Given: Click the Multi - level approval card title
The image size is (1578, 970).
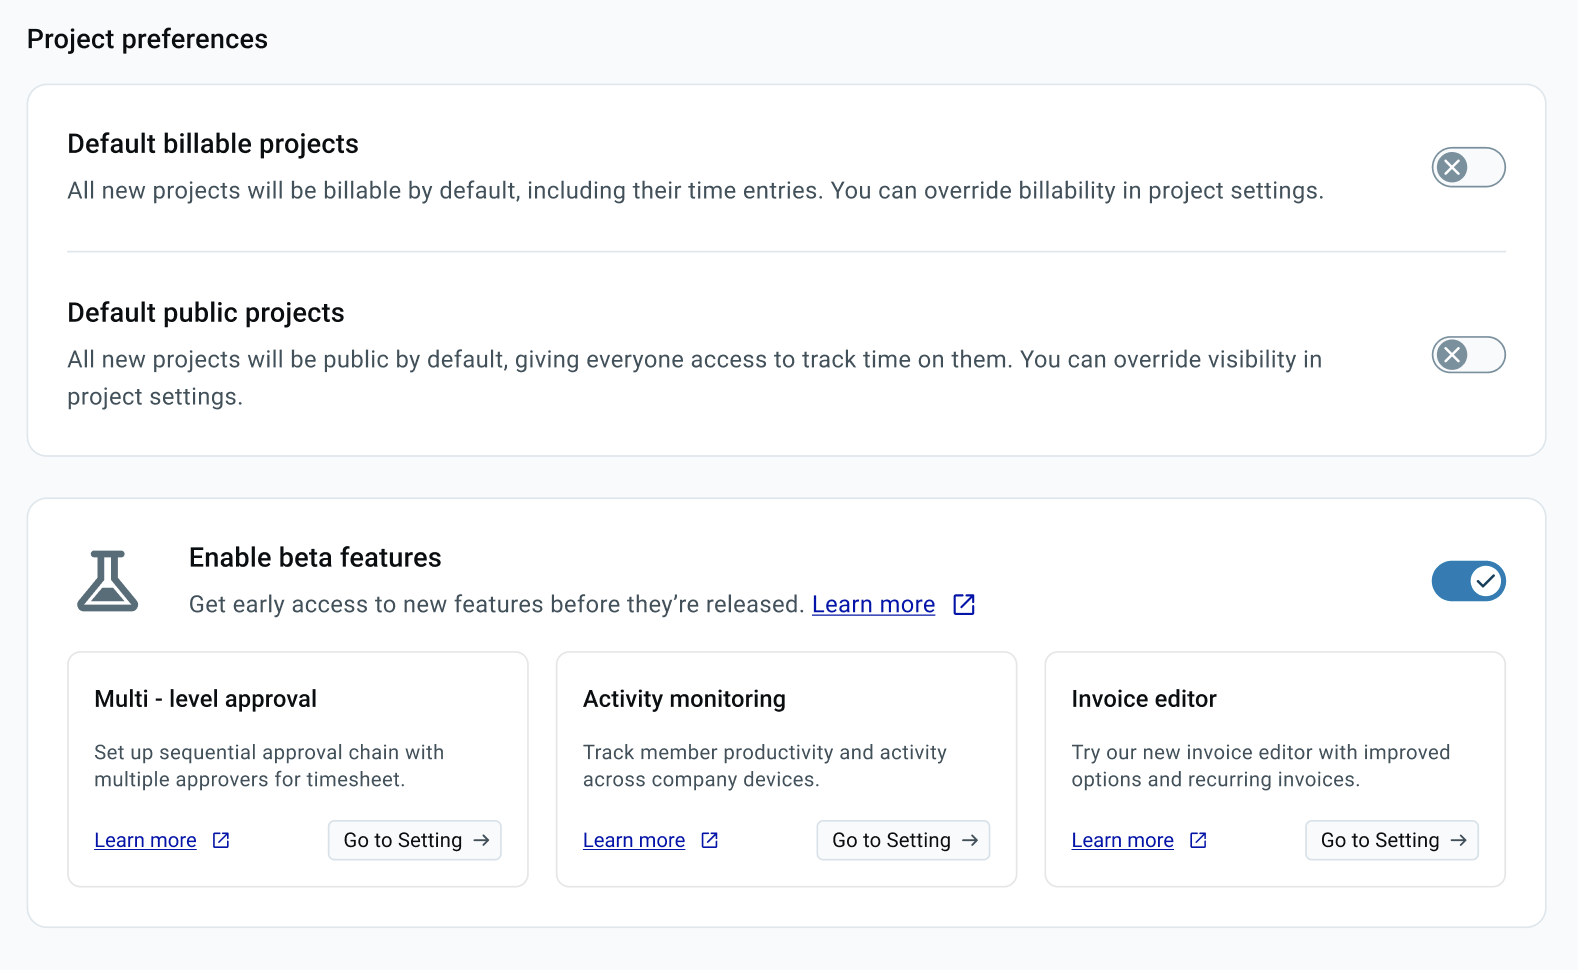Looking at the screenshot, I should pos(205,699).
